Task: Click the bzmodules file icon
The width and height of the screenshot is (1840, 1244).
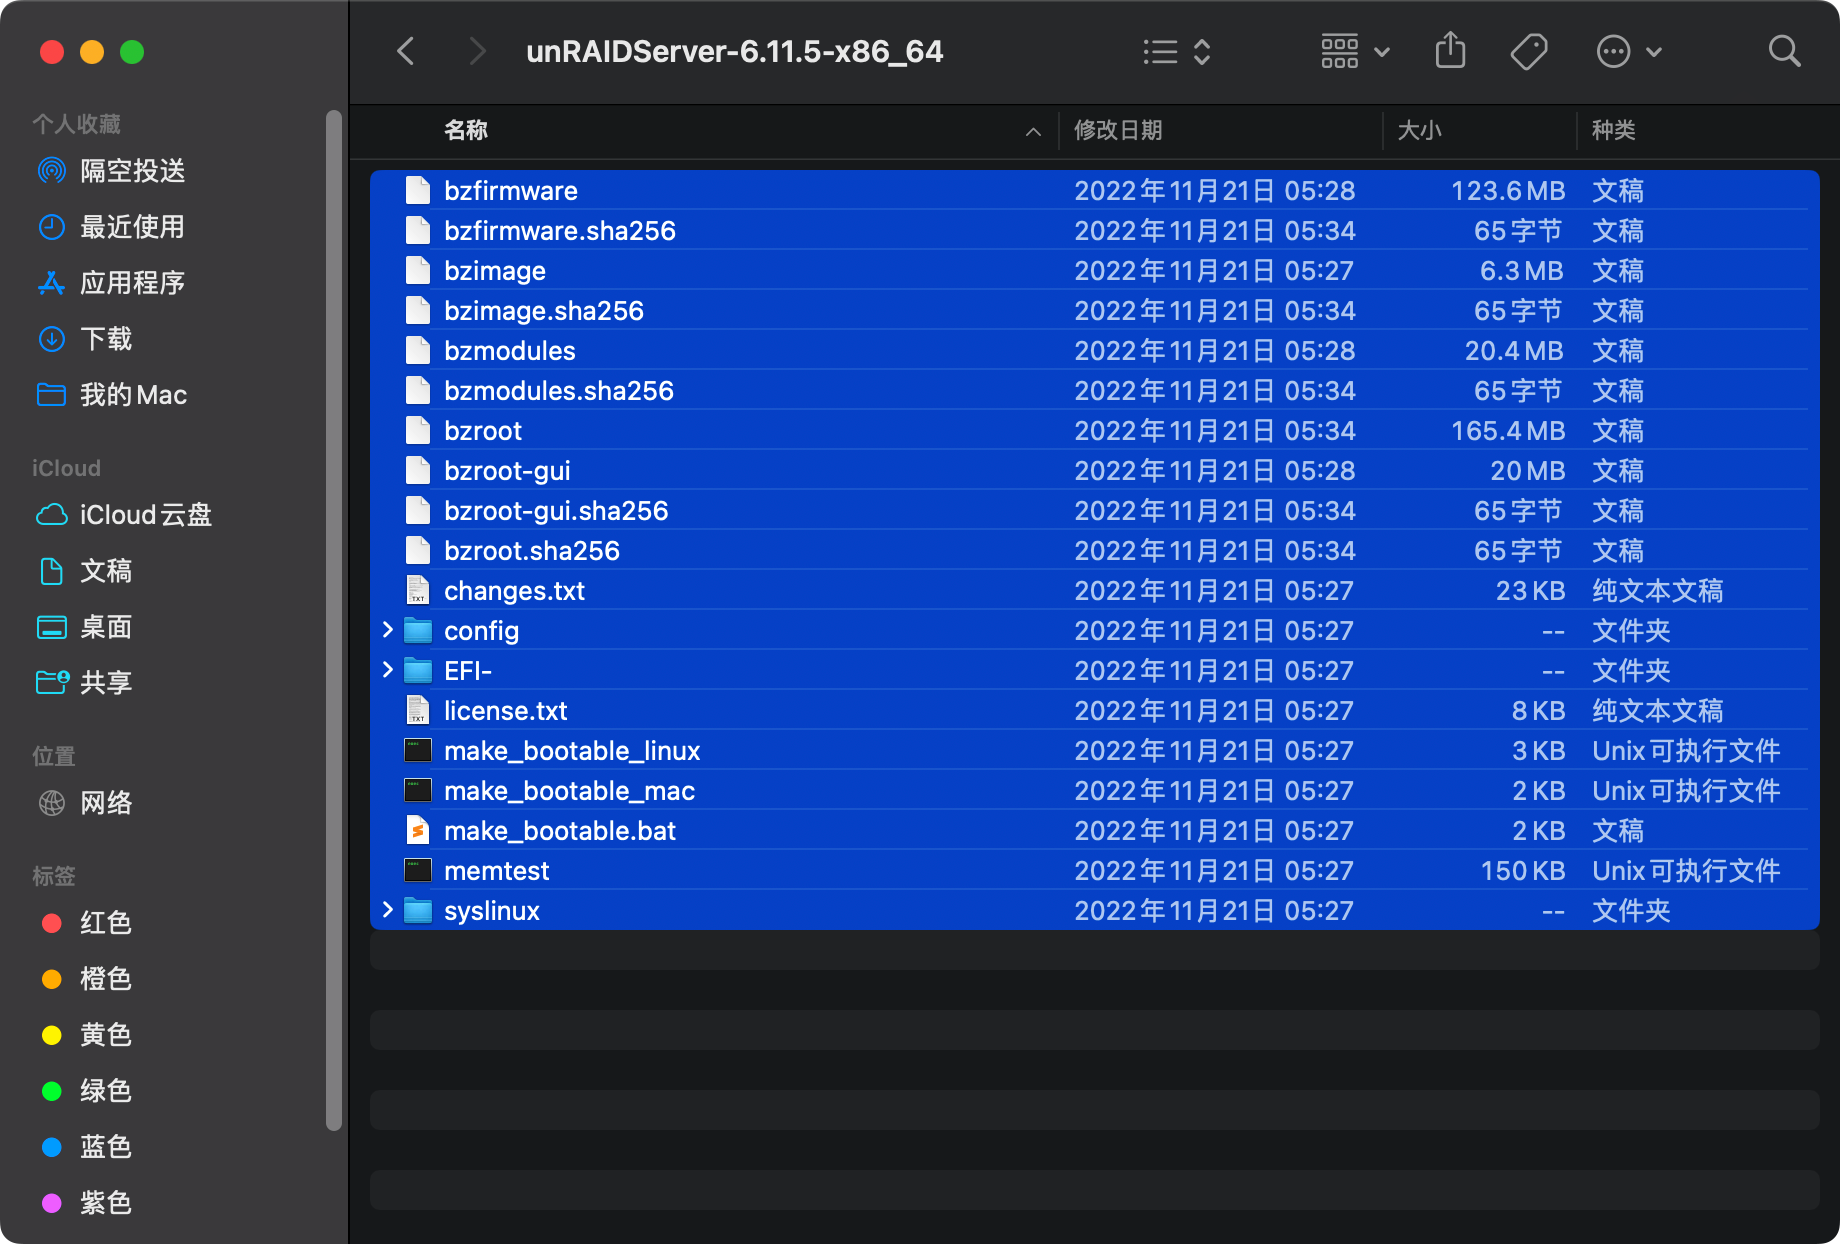Action: (418, 350)
